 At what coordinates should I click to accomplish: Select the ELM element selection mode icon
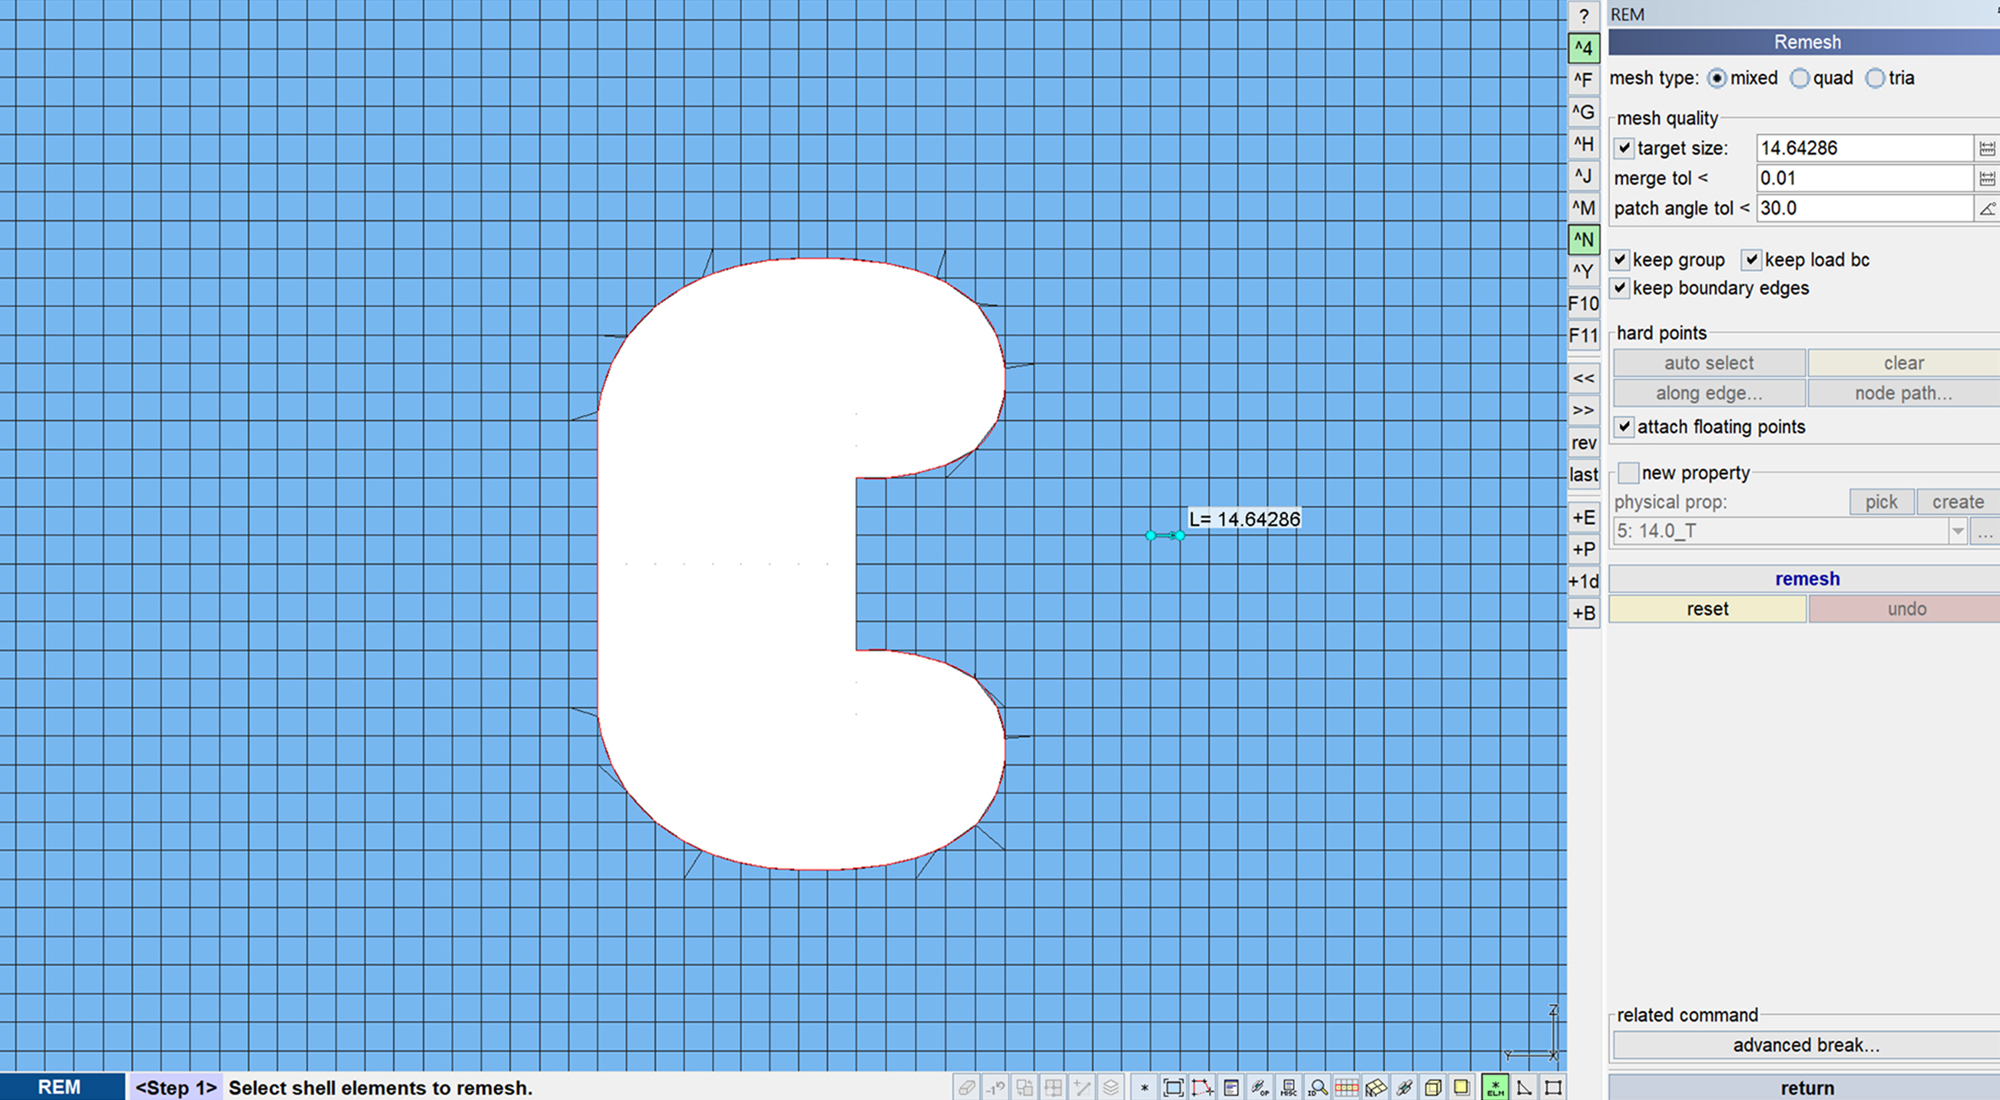(x=1494, y=1087)
